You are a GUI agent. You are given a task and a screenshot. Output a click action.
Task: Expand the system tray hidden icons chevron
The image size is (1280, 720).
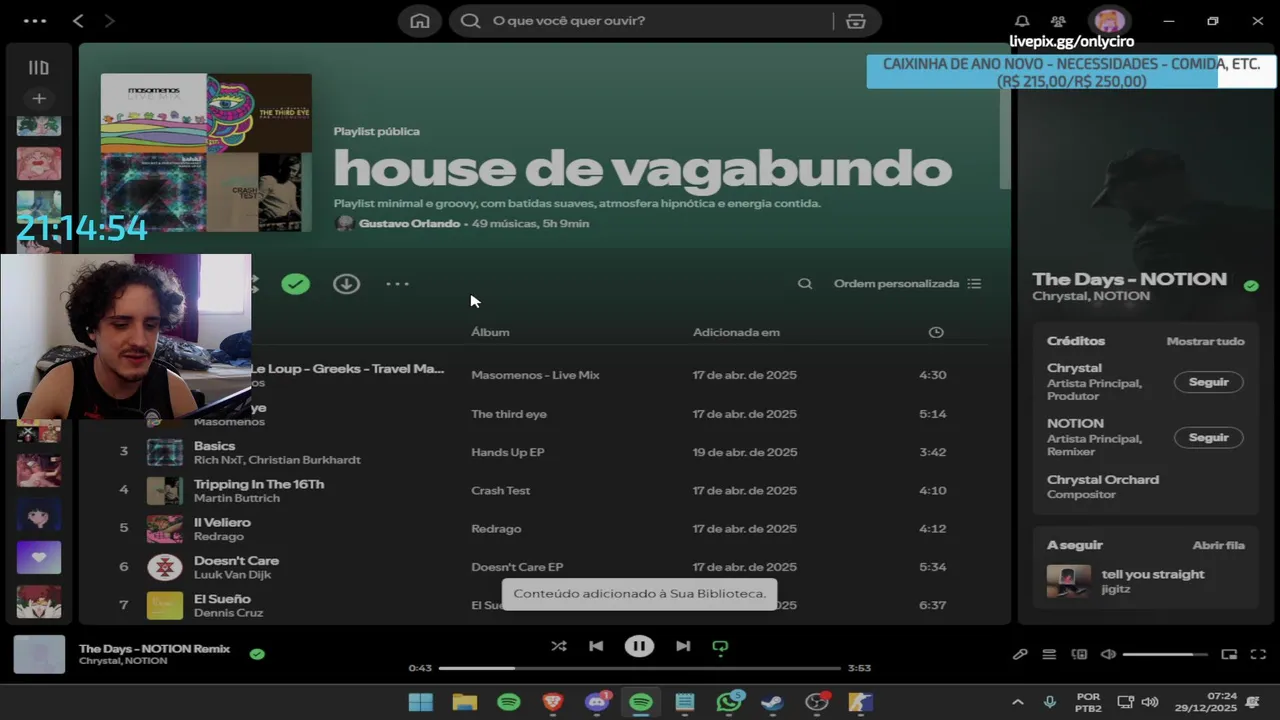[1017, 702]
